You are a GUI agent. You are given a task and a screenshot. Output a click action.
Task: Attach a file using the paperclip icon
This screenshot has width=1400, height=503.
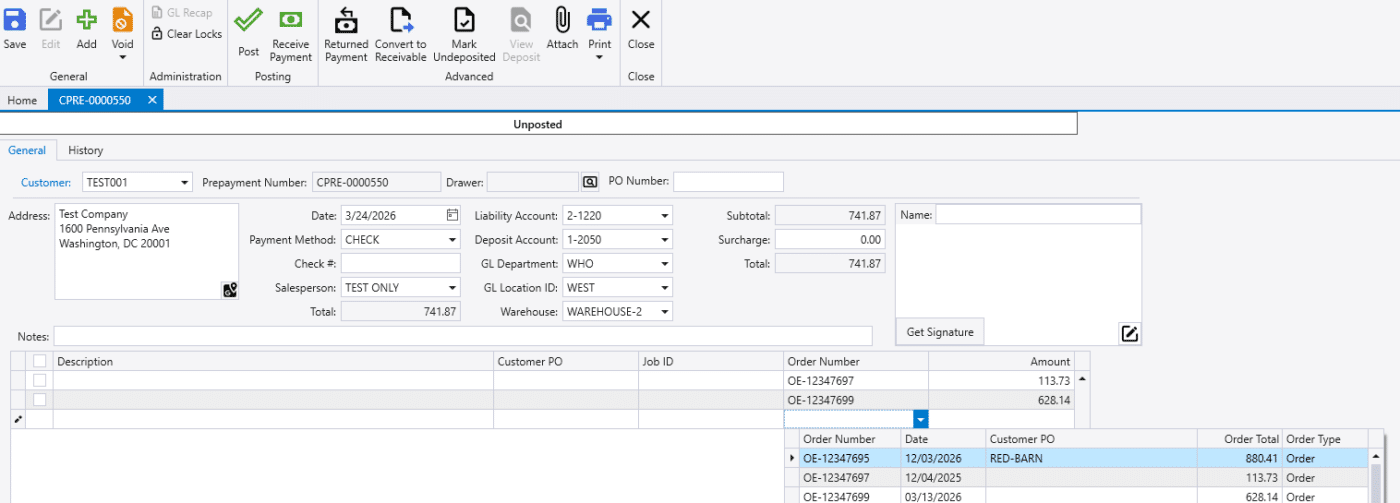[x=562, y=20]
